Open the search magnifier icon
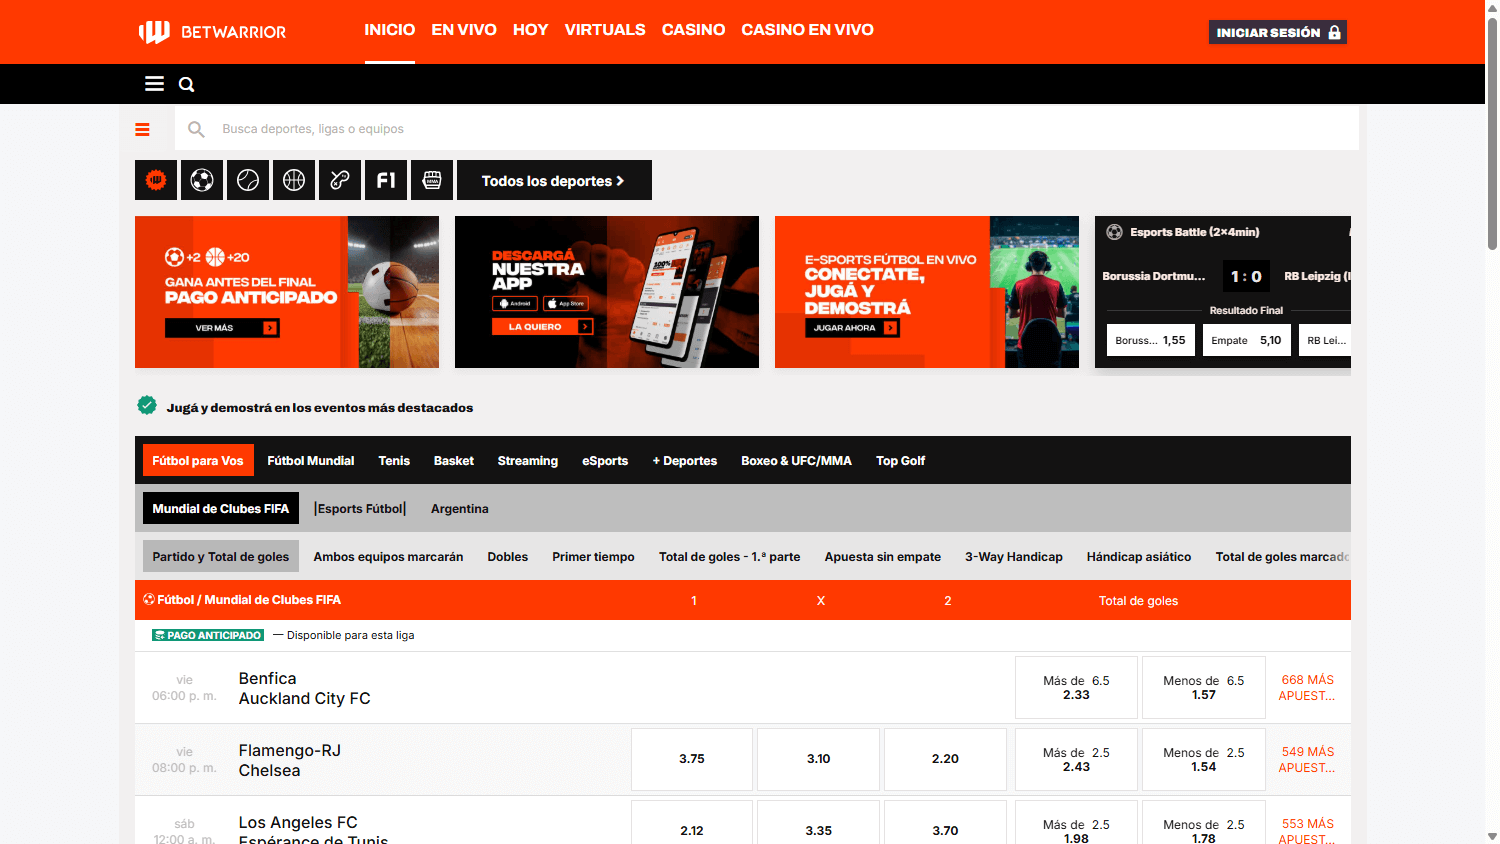Image resolution: width=1500 pixels, height=844 pixels. pos(186,84)
